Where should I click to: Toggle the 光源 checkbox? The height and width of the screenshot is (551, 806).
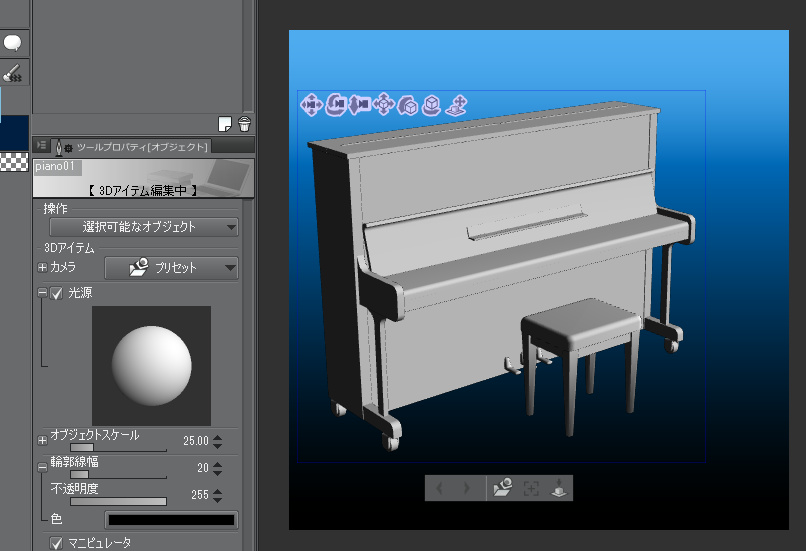coord(56,293)
